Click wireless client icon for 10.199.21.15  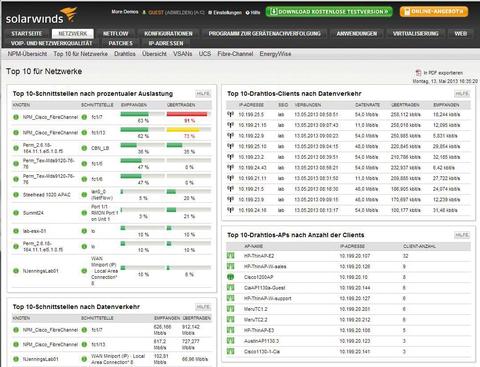coord(230,125)
